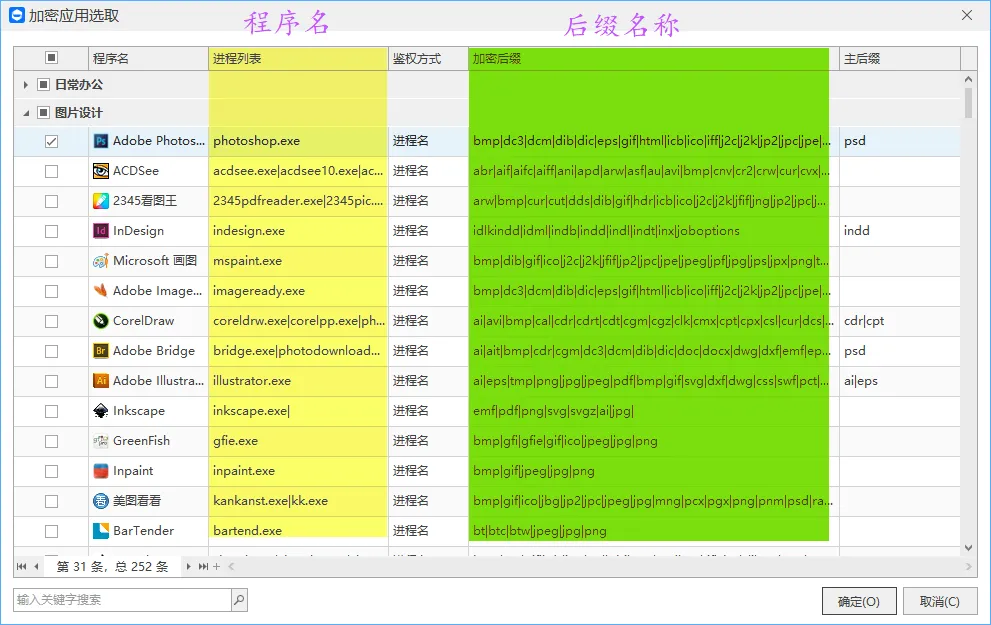Click the vertical scrollbar down arrow
Image resolution: width=991 pixels, height=625 pixels.
(968, 548)
